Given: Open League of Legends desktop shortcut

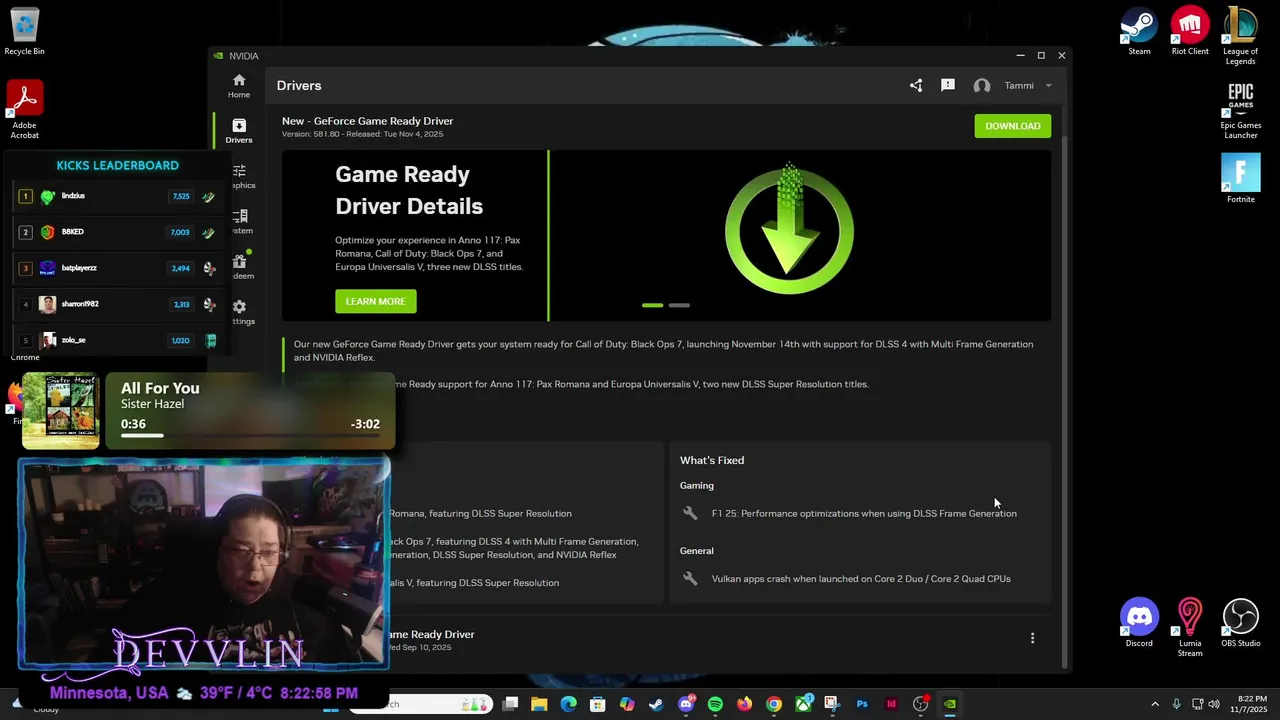Looking at the screenshot, I should point(1240,36).
